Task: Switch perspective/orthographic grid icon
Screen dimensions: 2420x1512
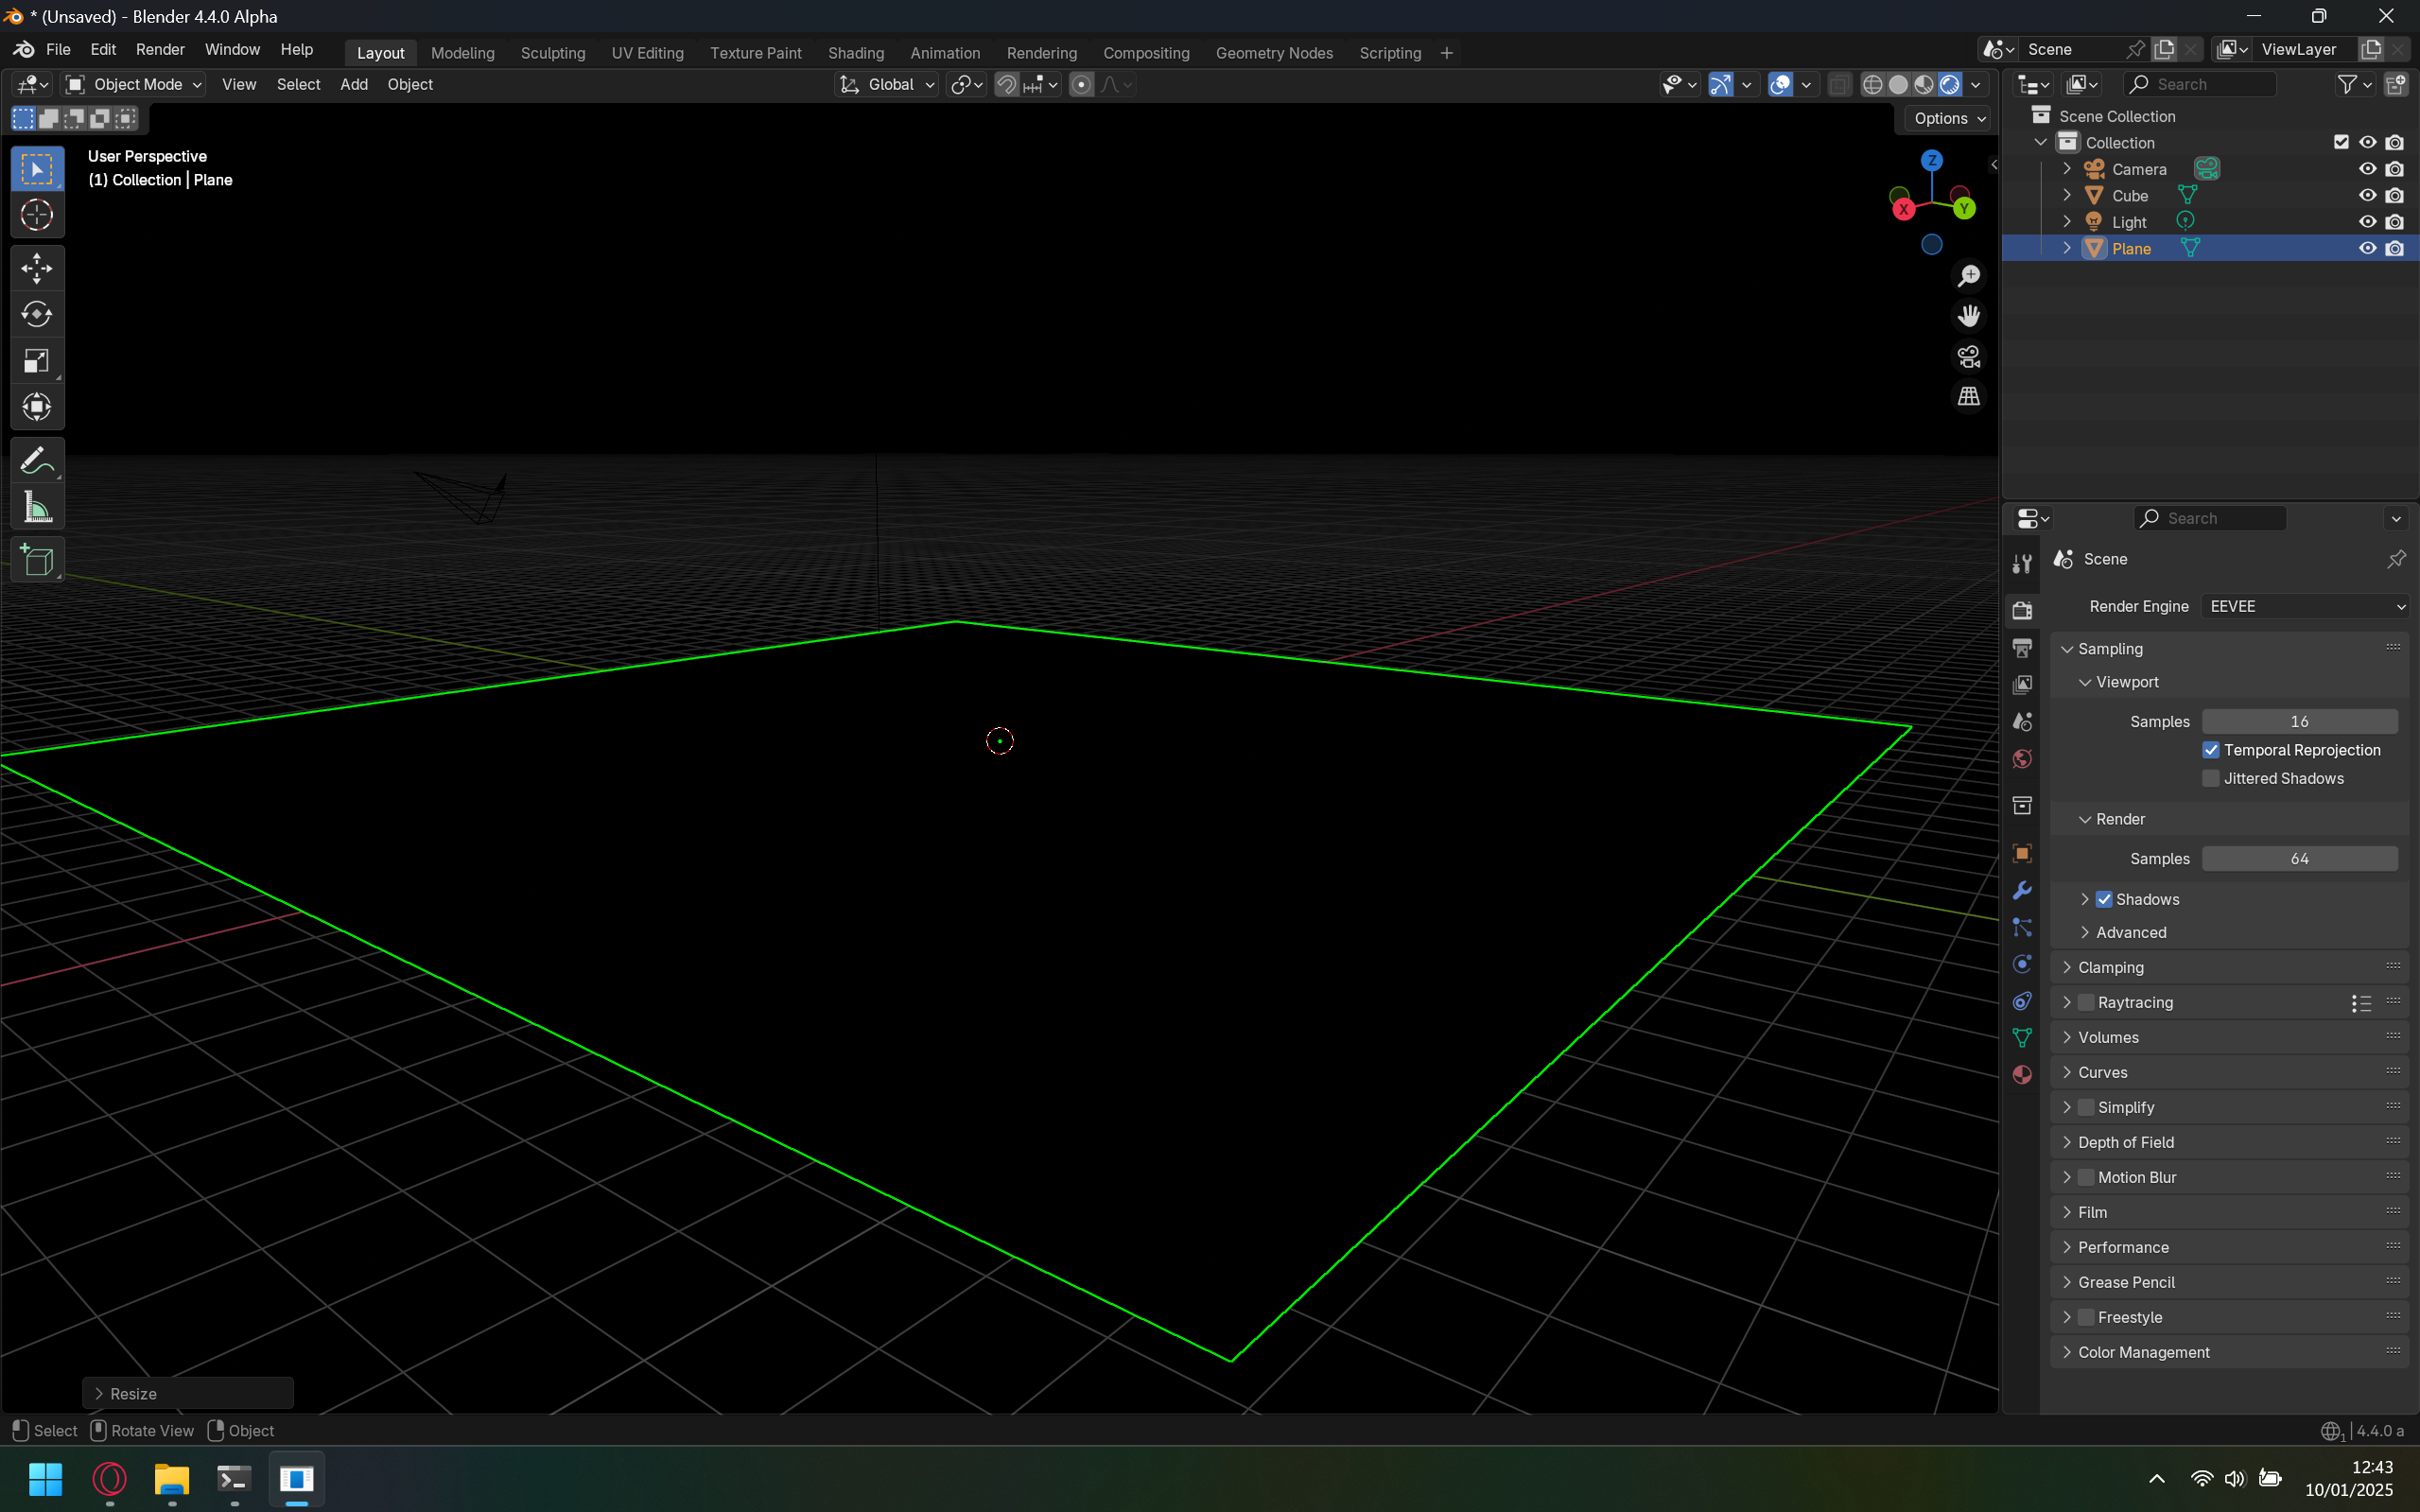Action: (1968, 396)
